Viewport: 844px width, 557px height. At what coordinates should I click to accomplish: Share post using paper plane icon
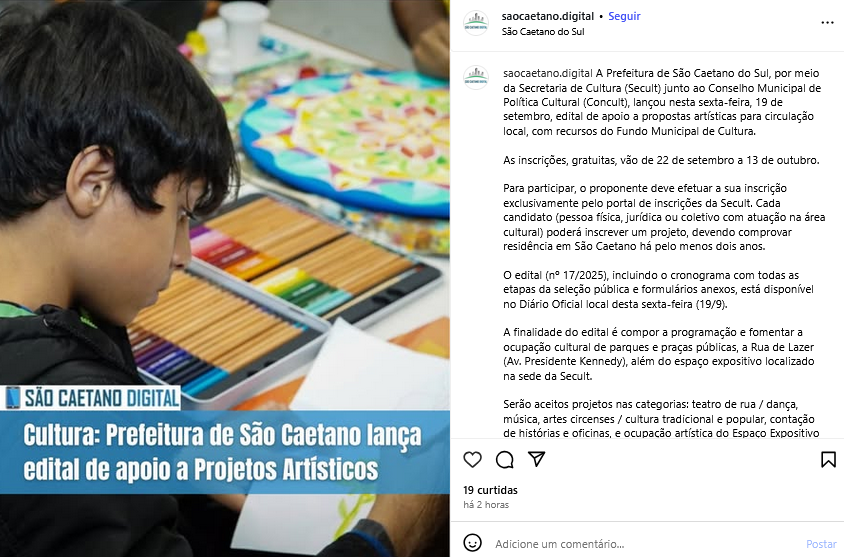click(537, 459)
